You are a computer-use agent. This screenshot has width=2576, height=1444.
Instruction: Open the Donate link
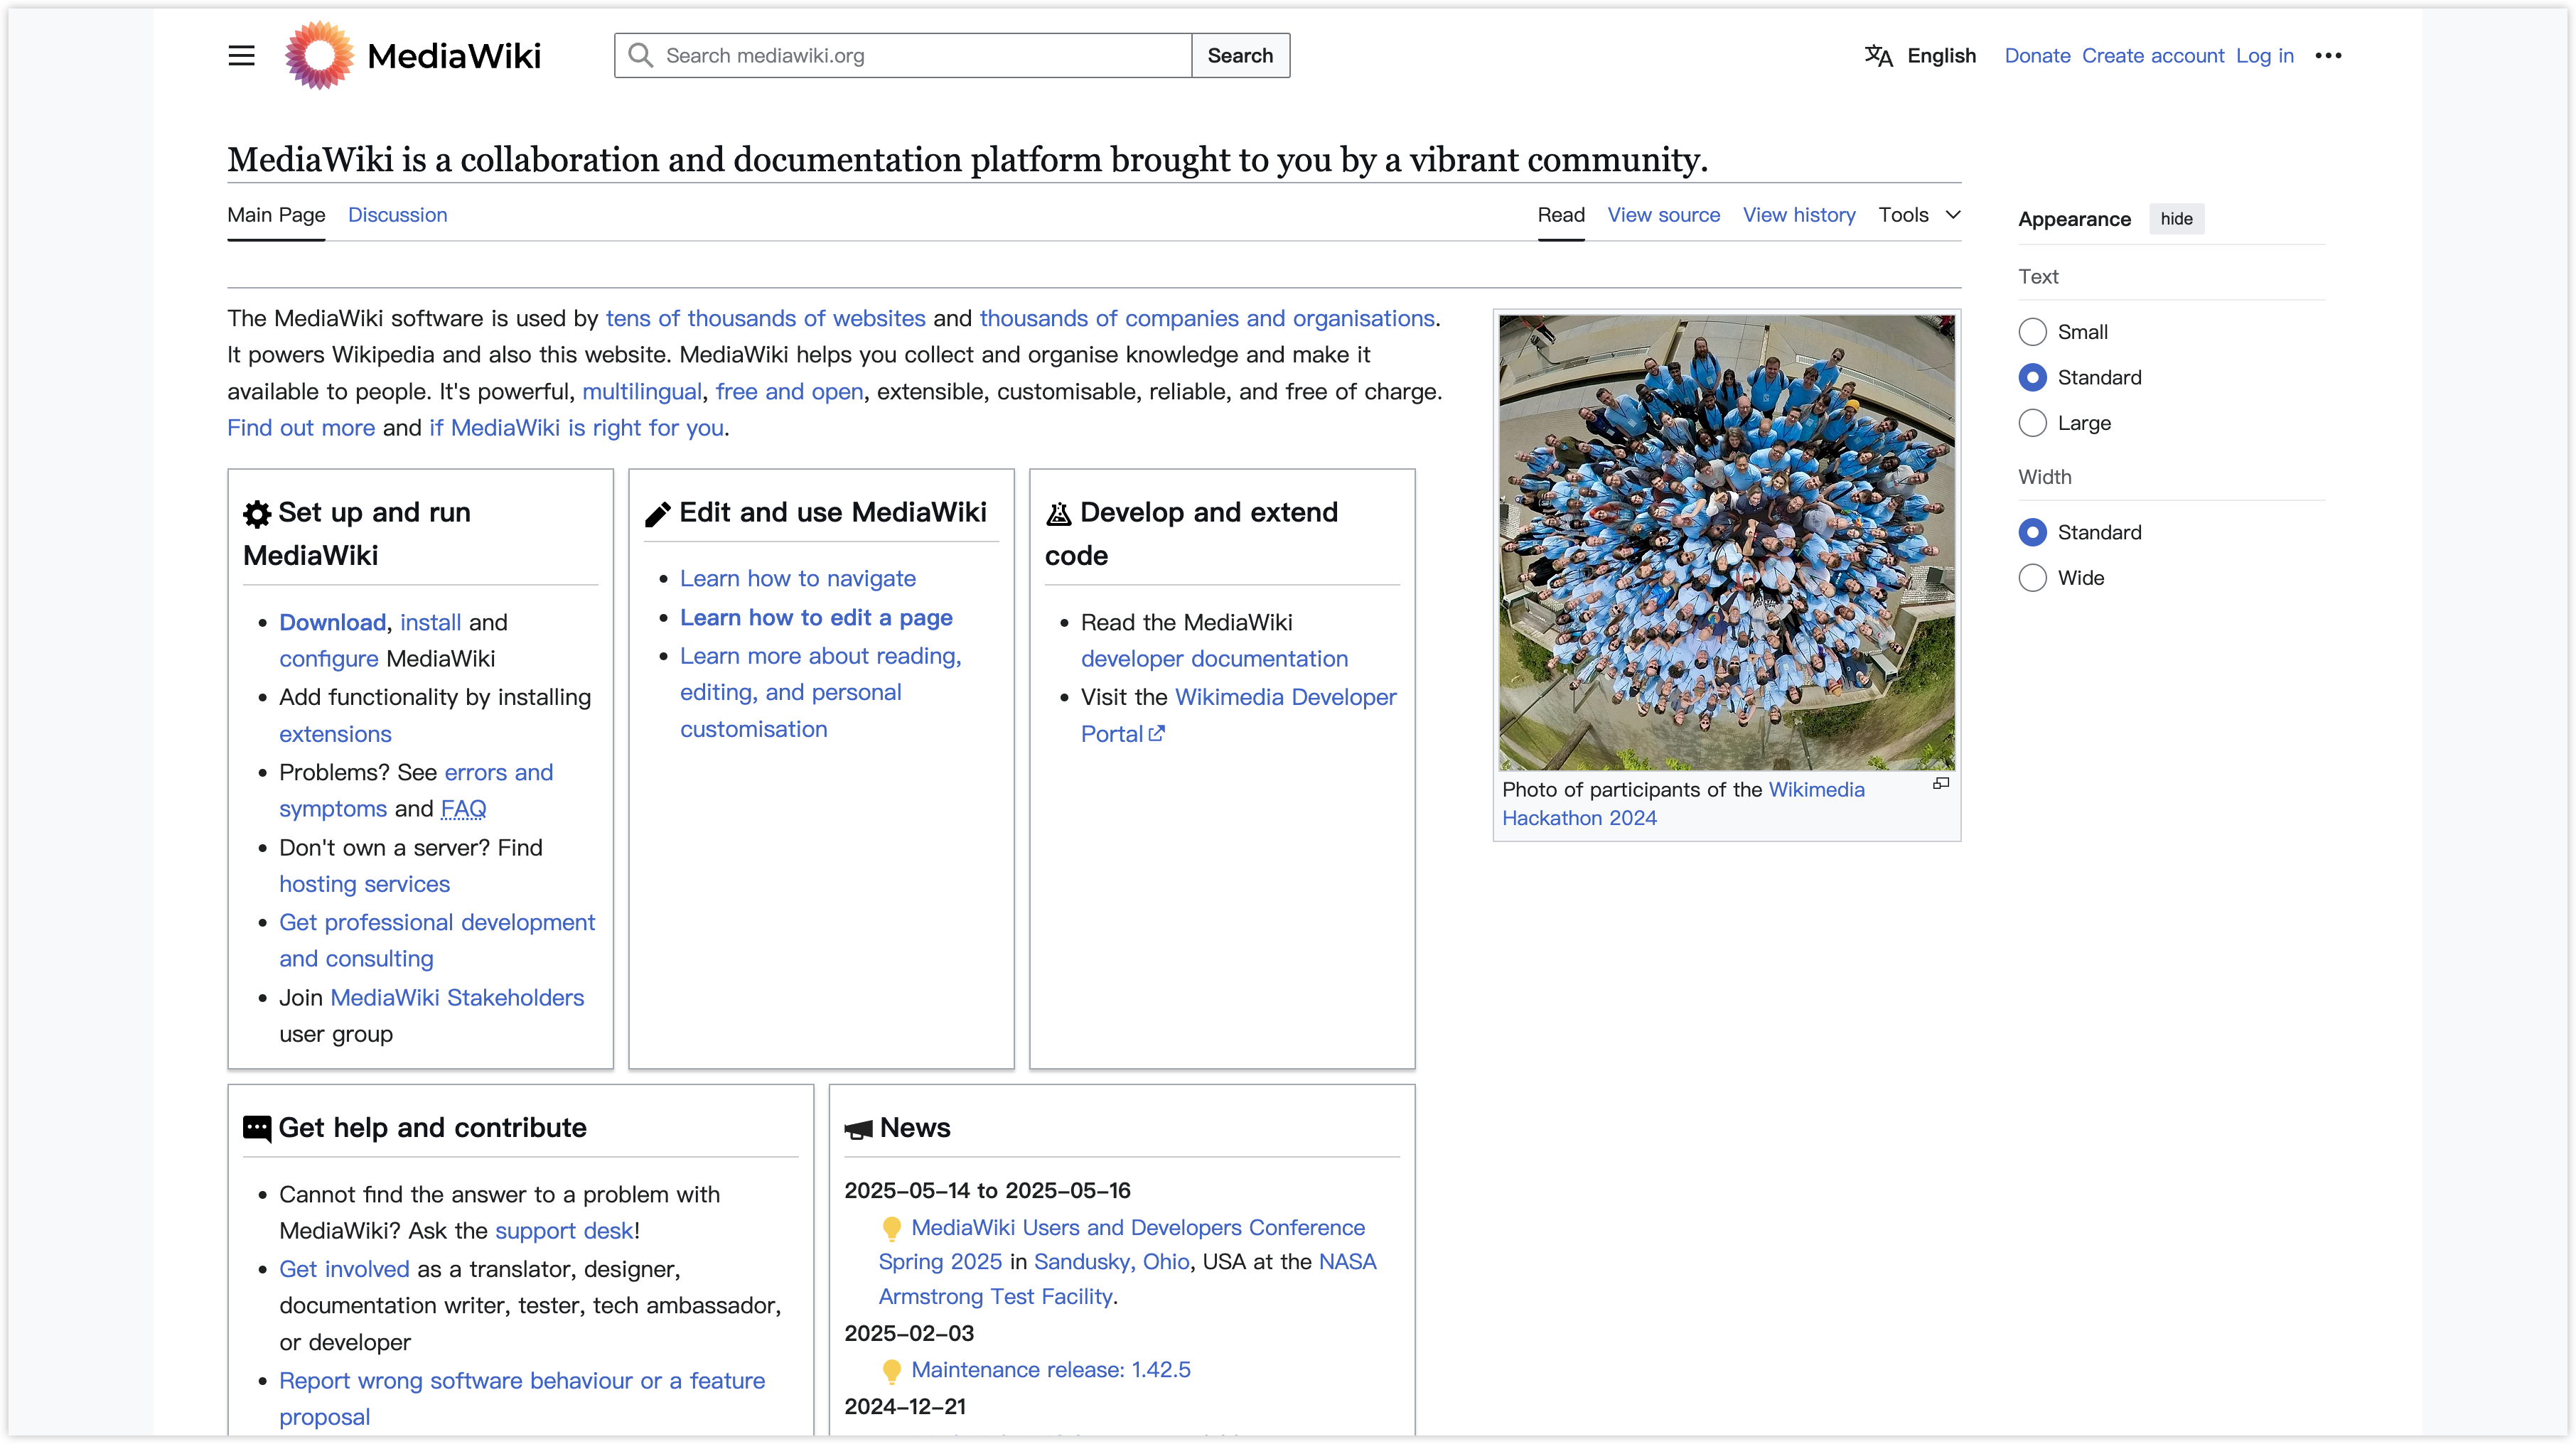pos(2037,56)
